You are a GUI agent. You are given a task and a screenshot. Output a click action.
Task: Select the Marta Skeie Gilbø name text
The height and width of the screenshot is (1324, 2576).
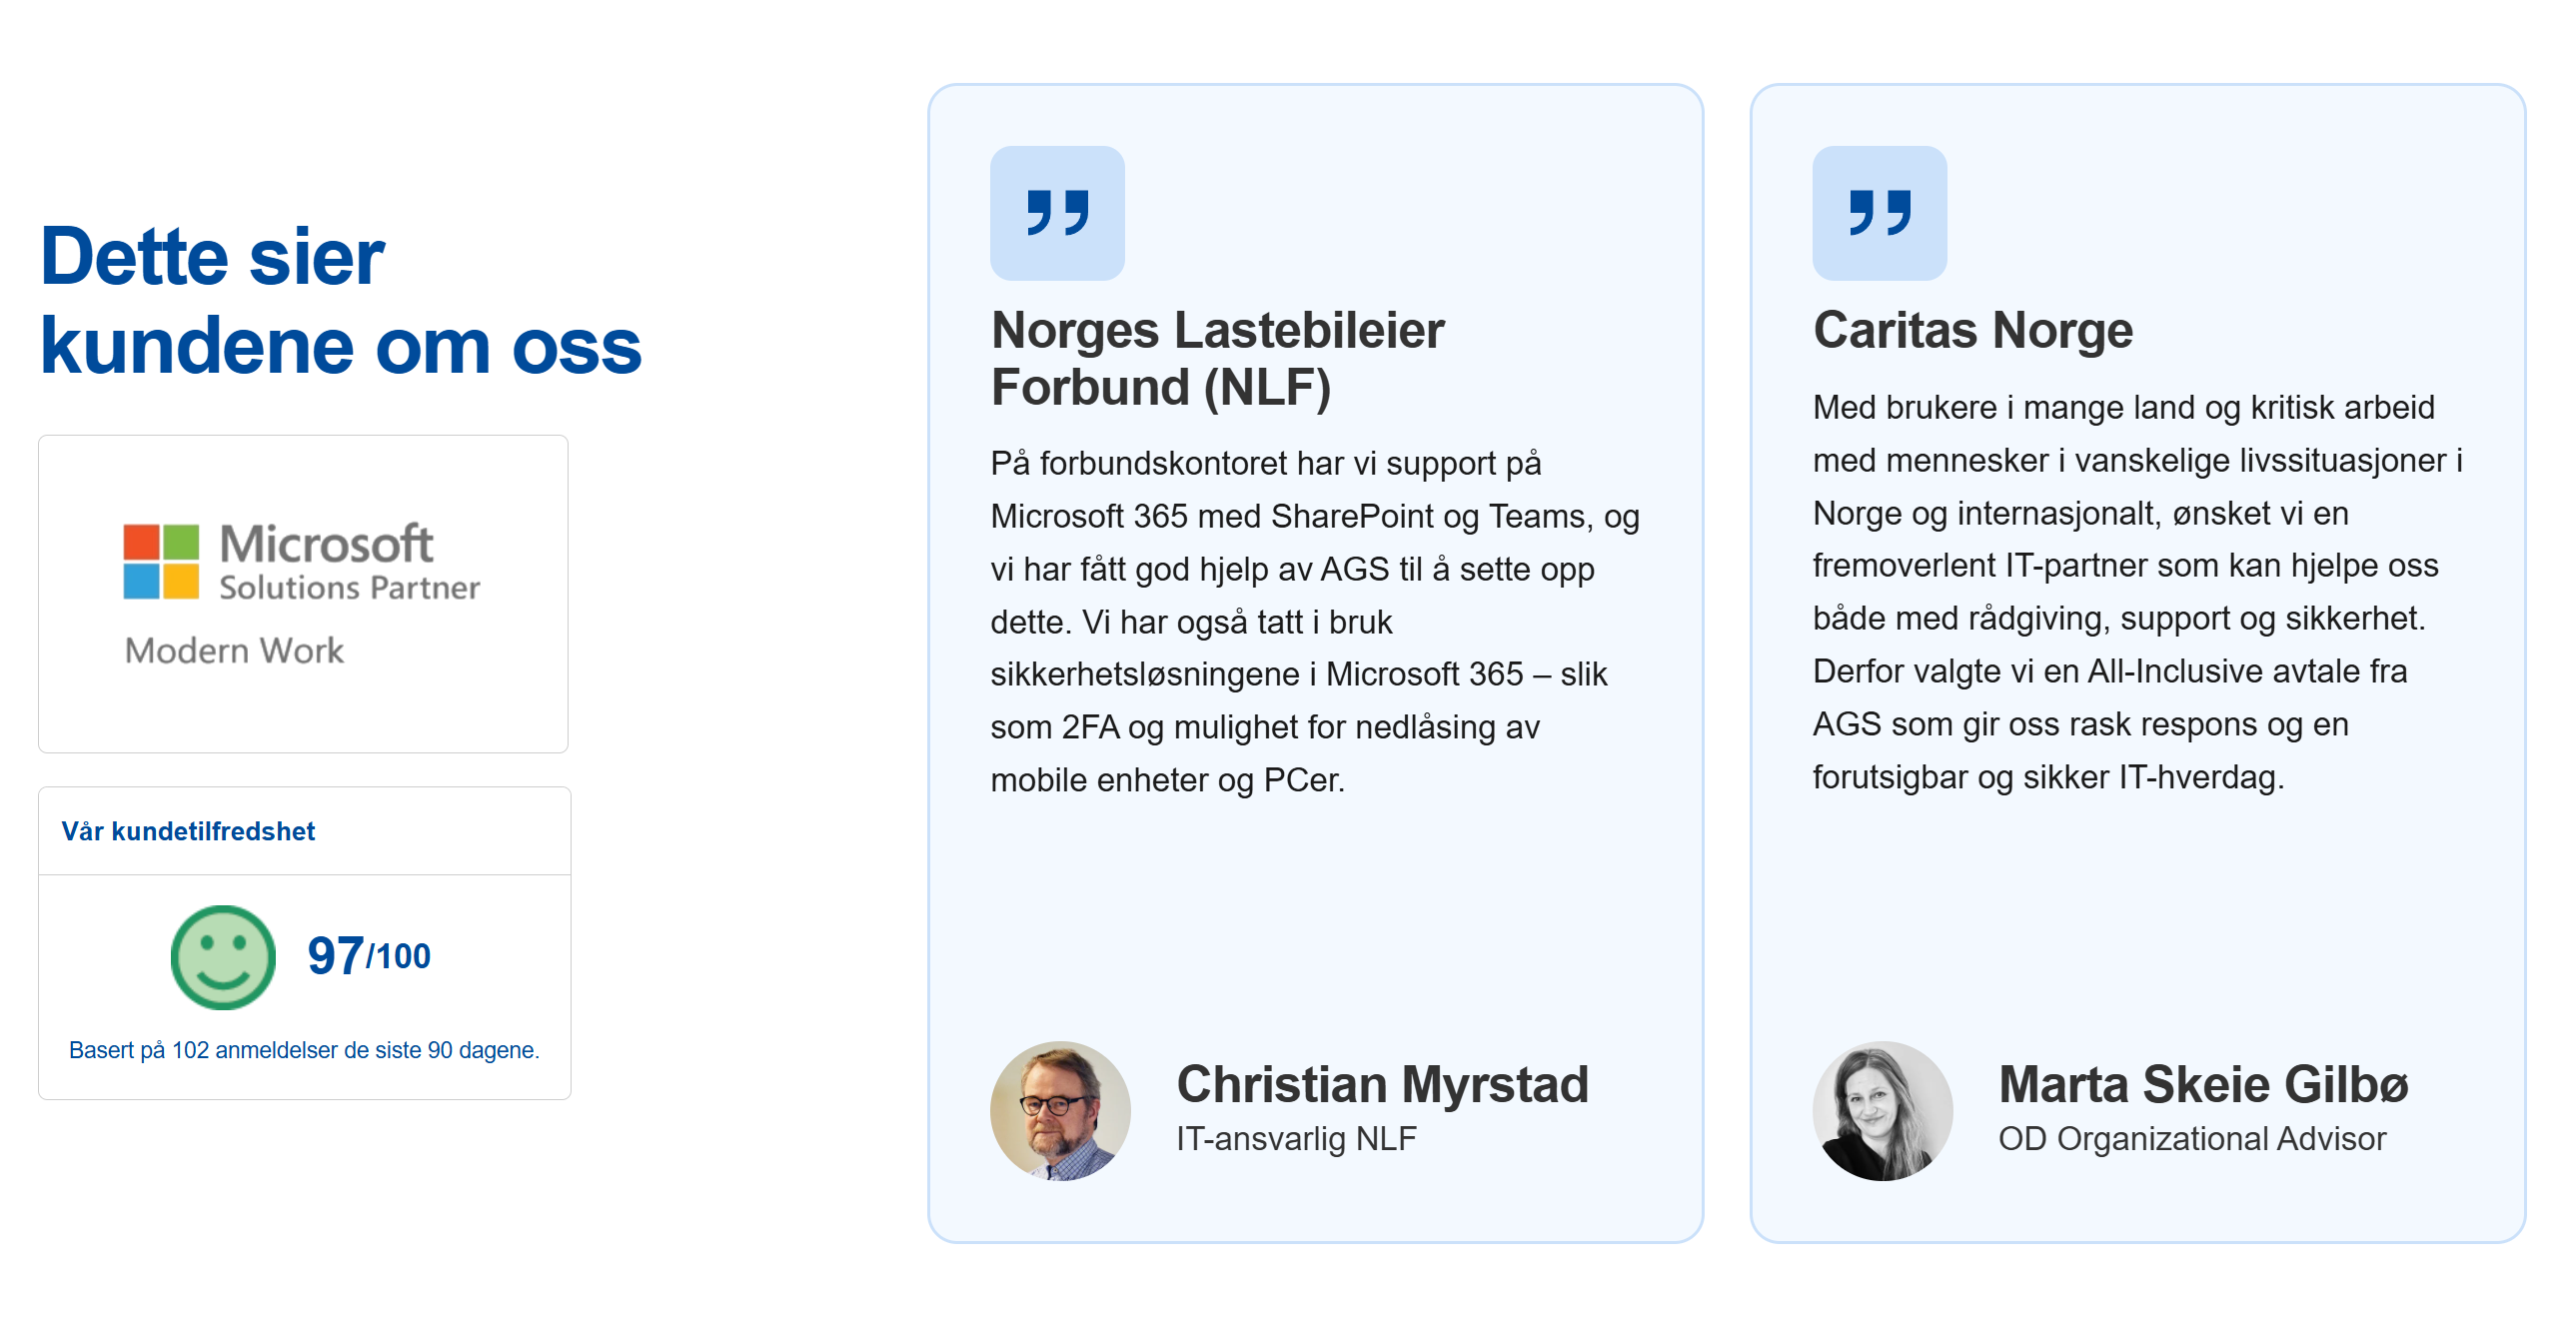point(2203,1084)
